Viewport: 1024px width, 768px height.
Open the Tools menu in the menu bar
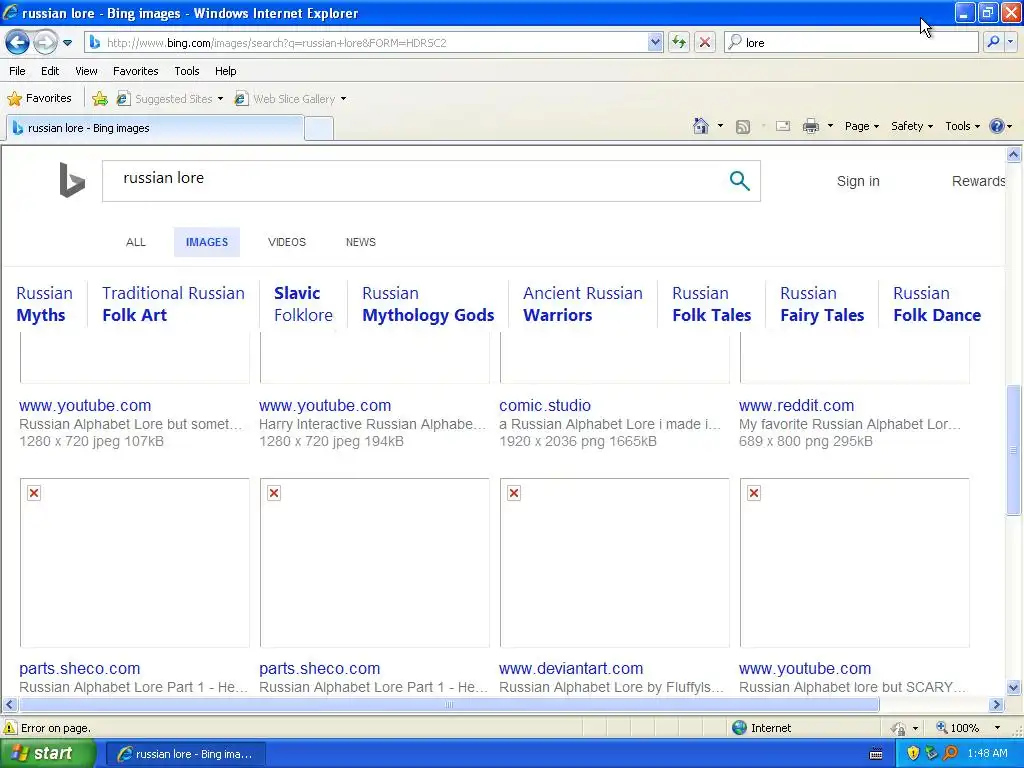click(187, 71)
